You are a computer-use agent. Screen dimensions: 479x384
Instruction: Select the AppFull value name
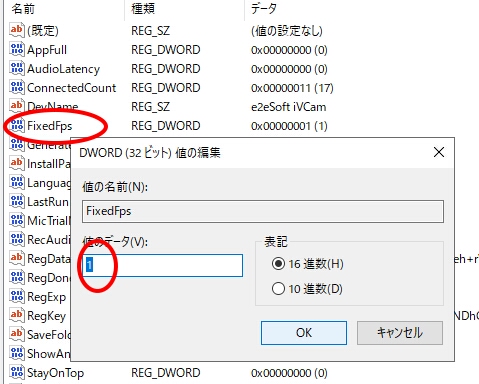point(47,50)
